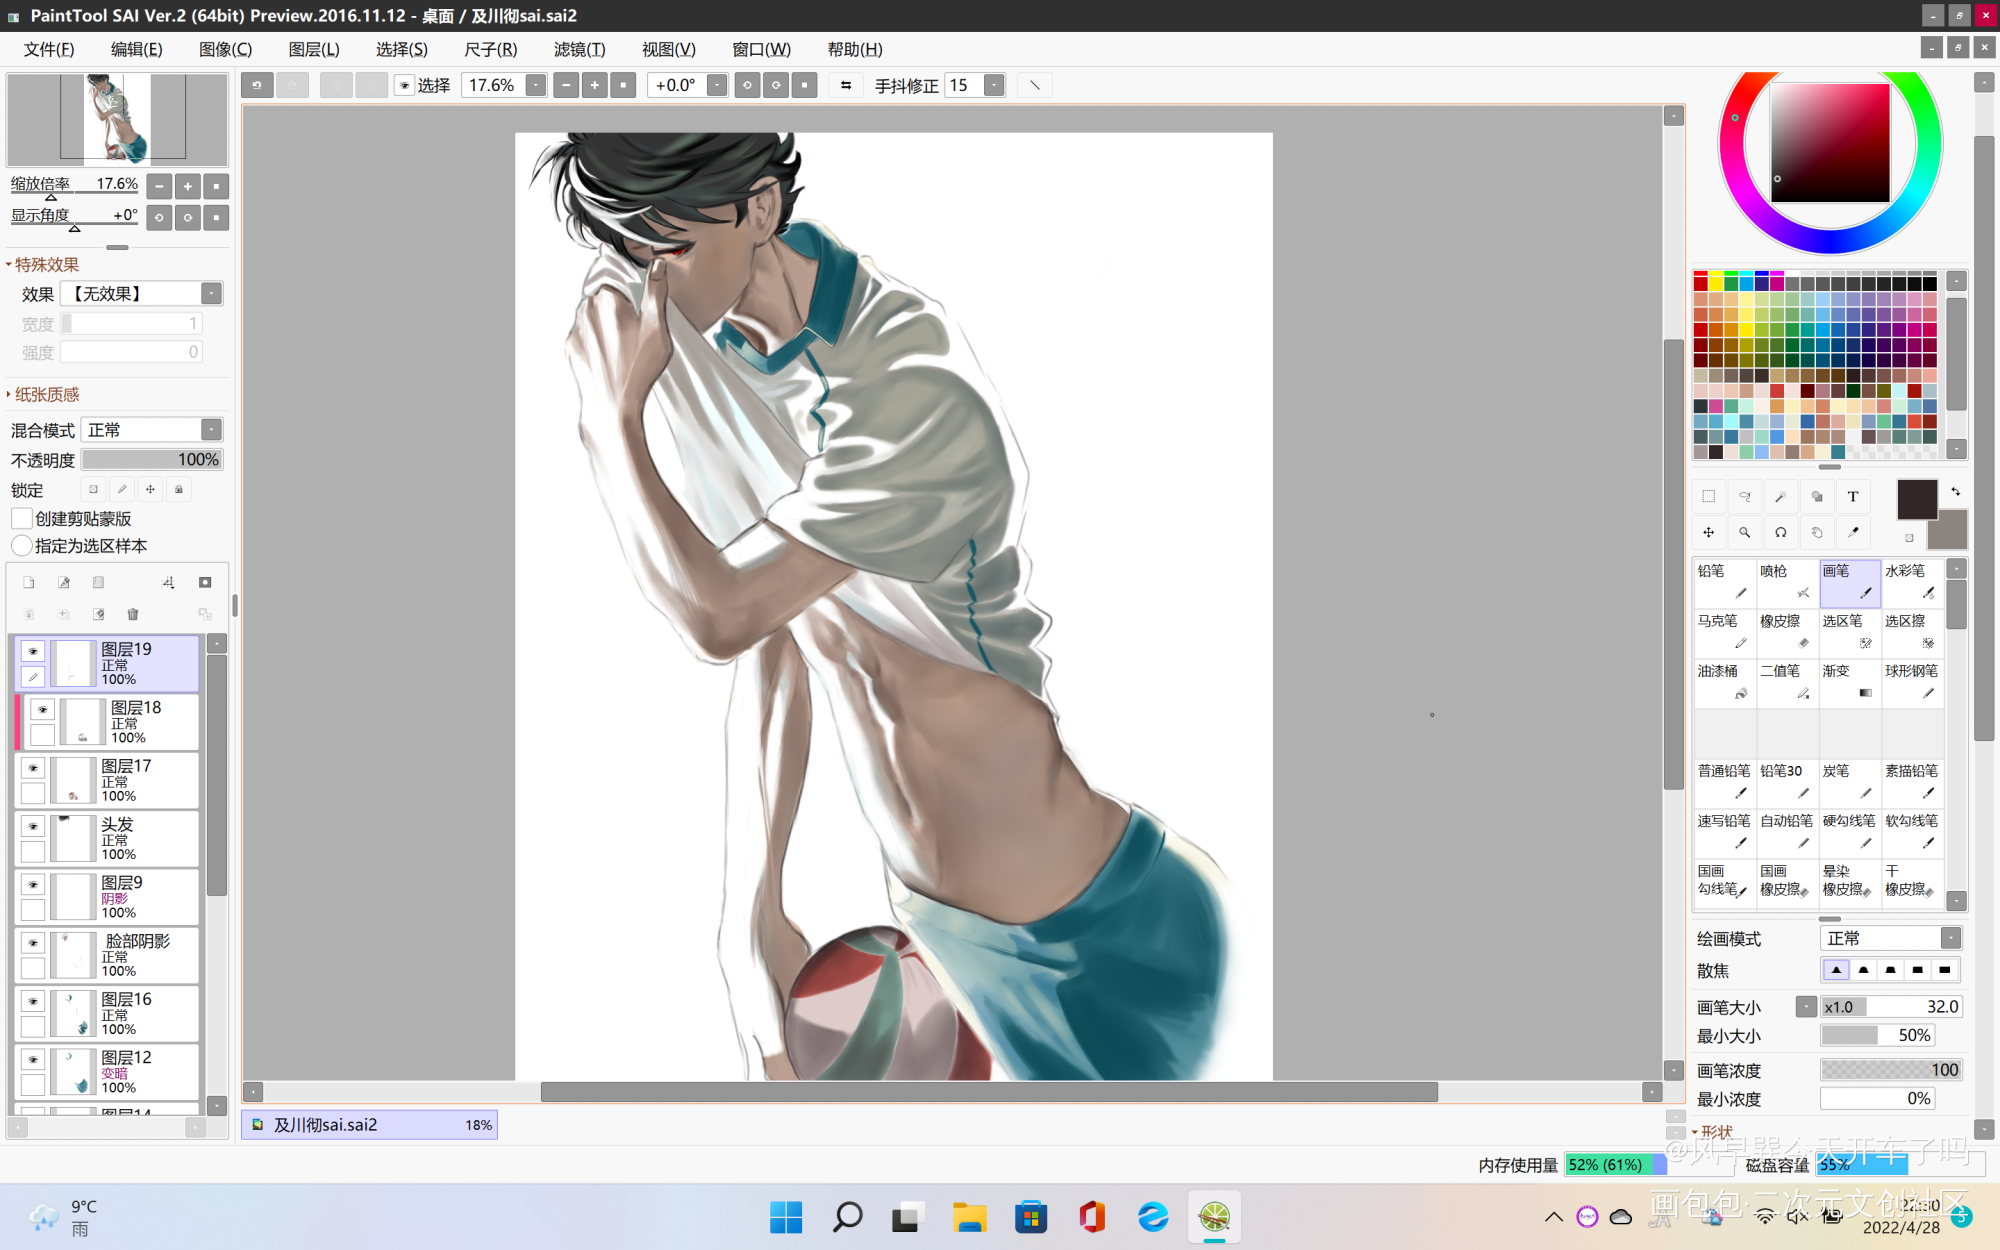Open File Explorer from the taskbar
The height and width of the screenshot is (1250, 2000).
coord(969,1217)
